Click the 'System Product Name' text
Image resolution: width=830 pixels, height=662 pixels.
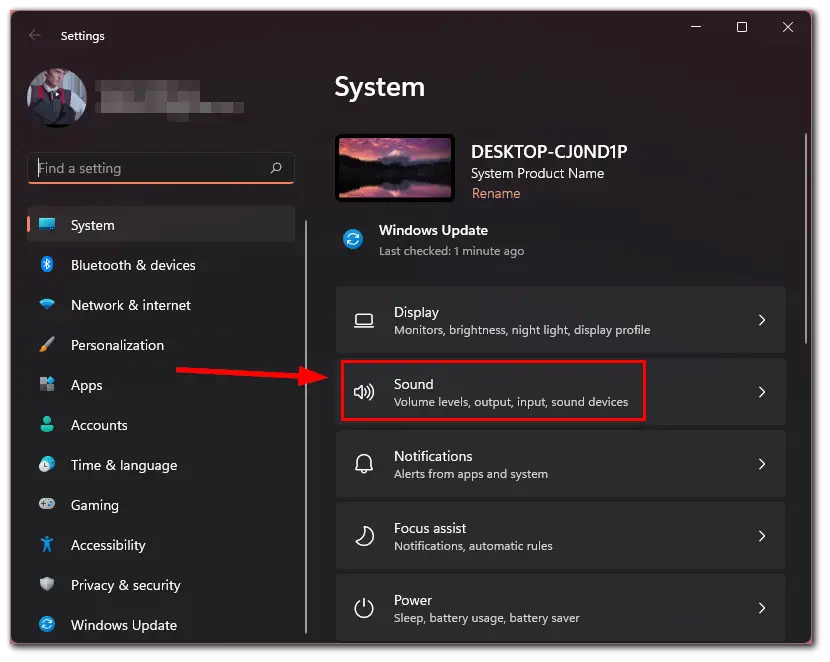point(537,174)
